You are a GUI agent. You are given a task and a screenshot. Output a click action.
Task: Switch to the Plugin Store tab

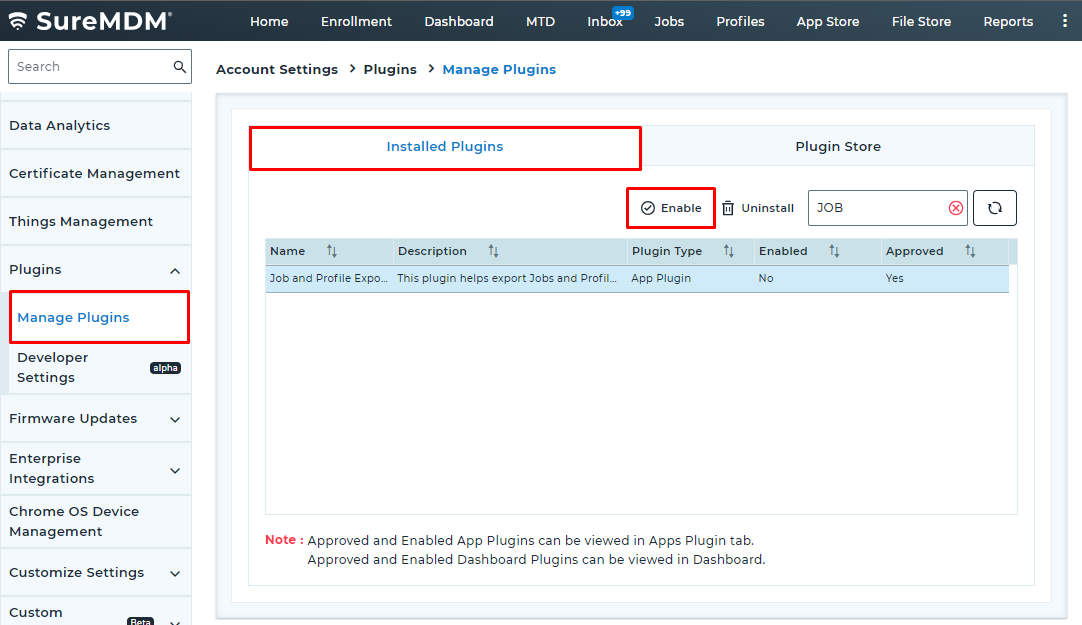pos(838,145)
